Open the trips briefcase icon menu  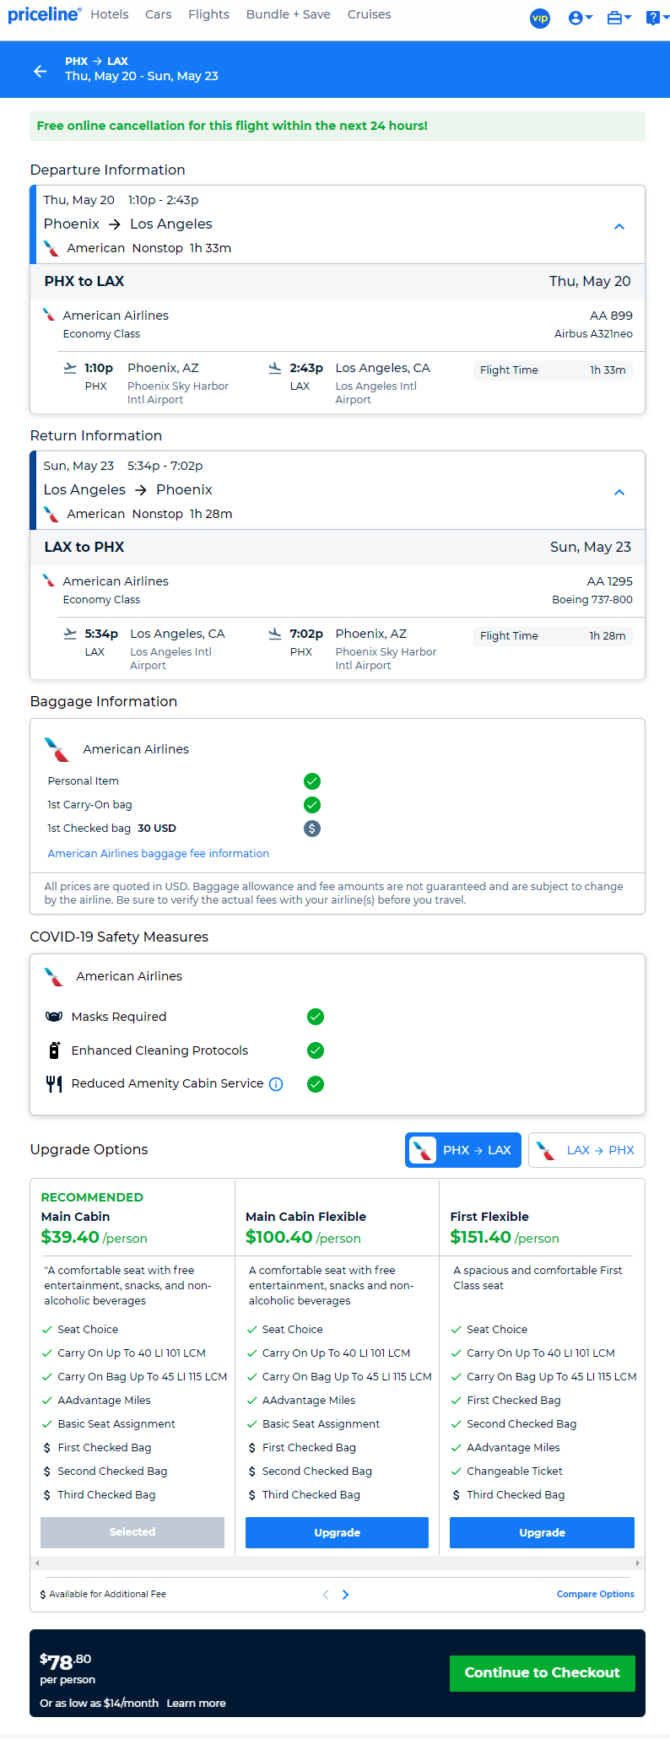pos(619,18)
